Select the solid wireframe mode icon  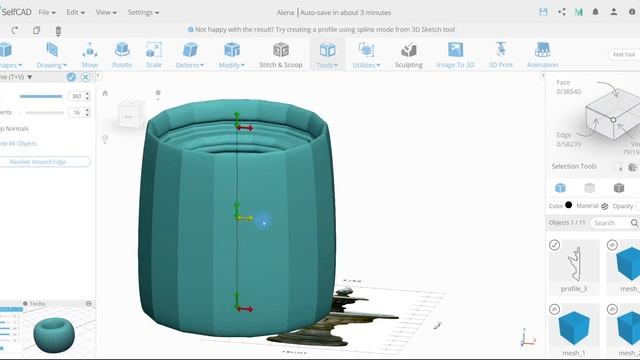pos(619,188)
